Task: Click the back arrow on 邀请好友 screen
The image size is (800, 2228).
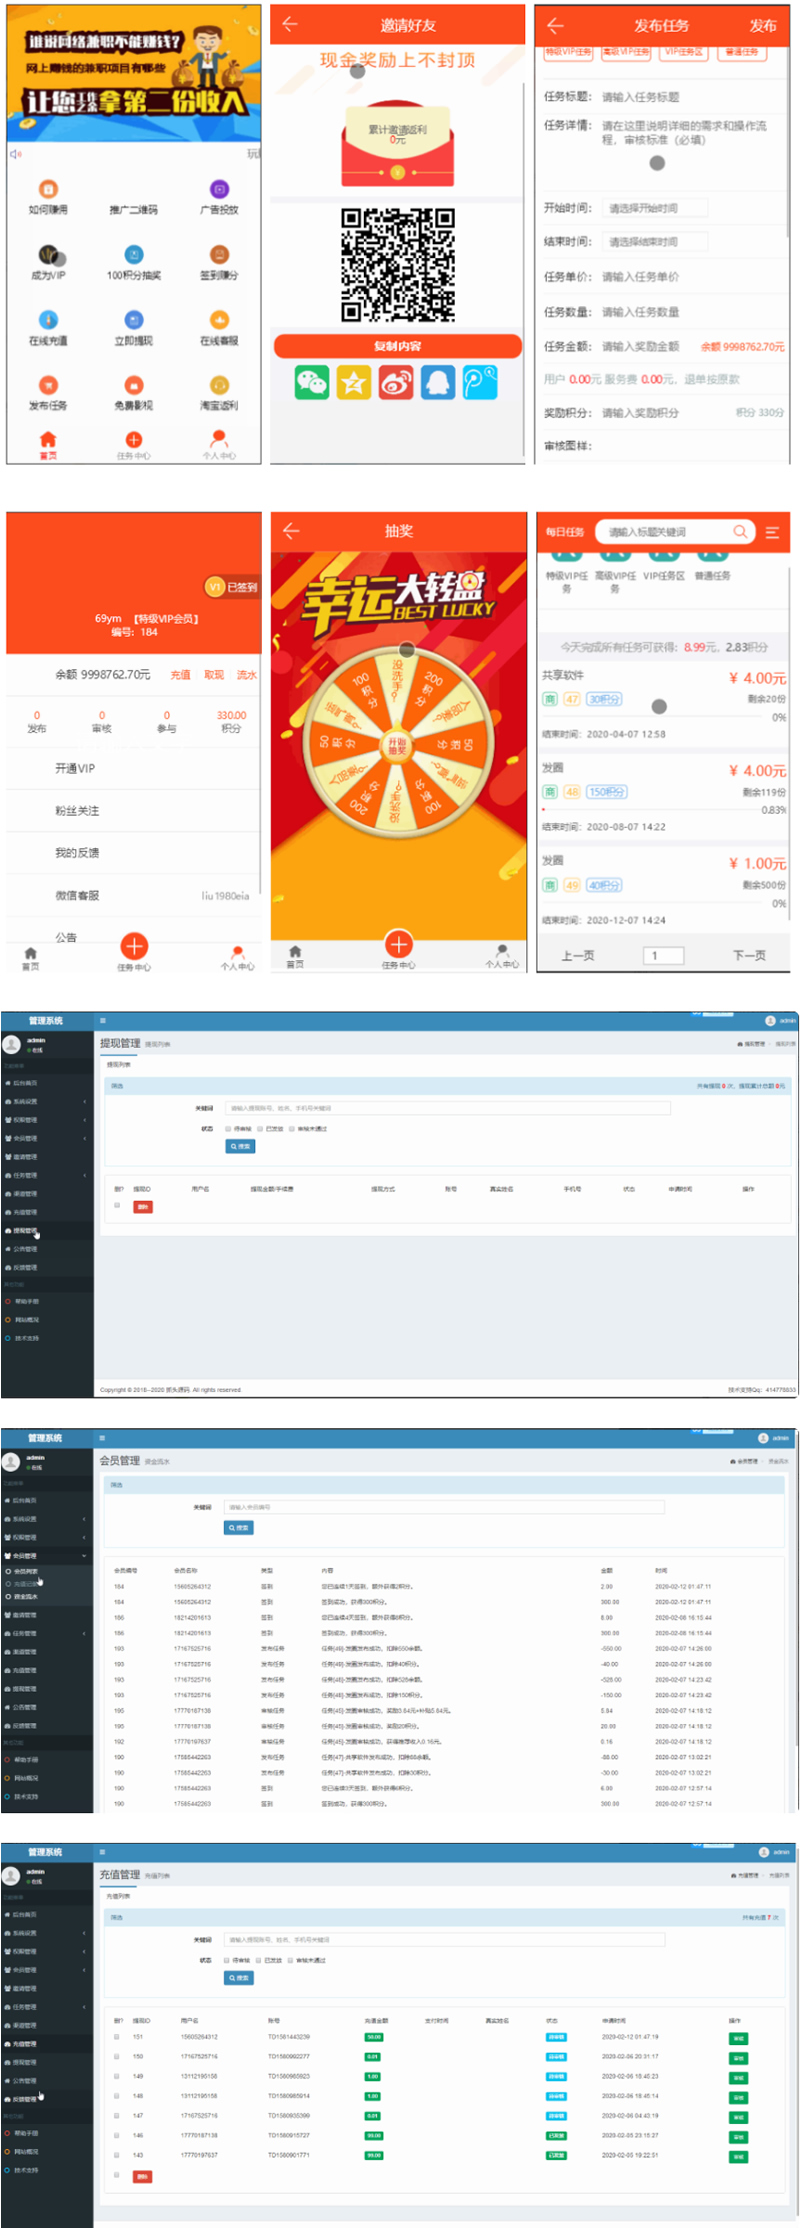Action: click(x=290, y=24)
